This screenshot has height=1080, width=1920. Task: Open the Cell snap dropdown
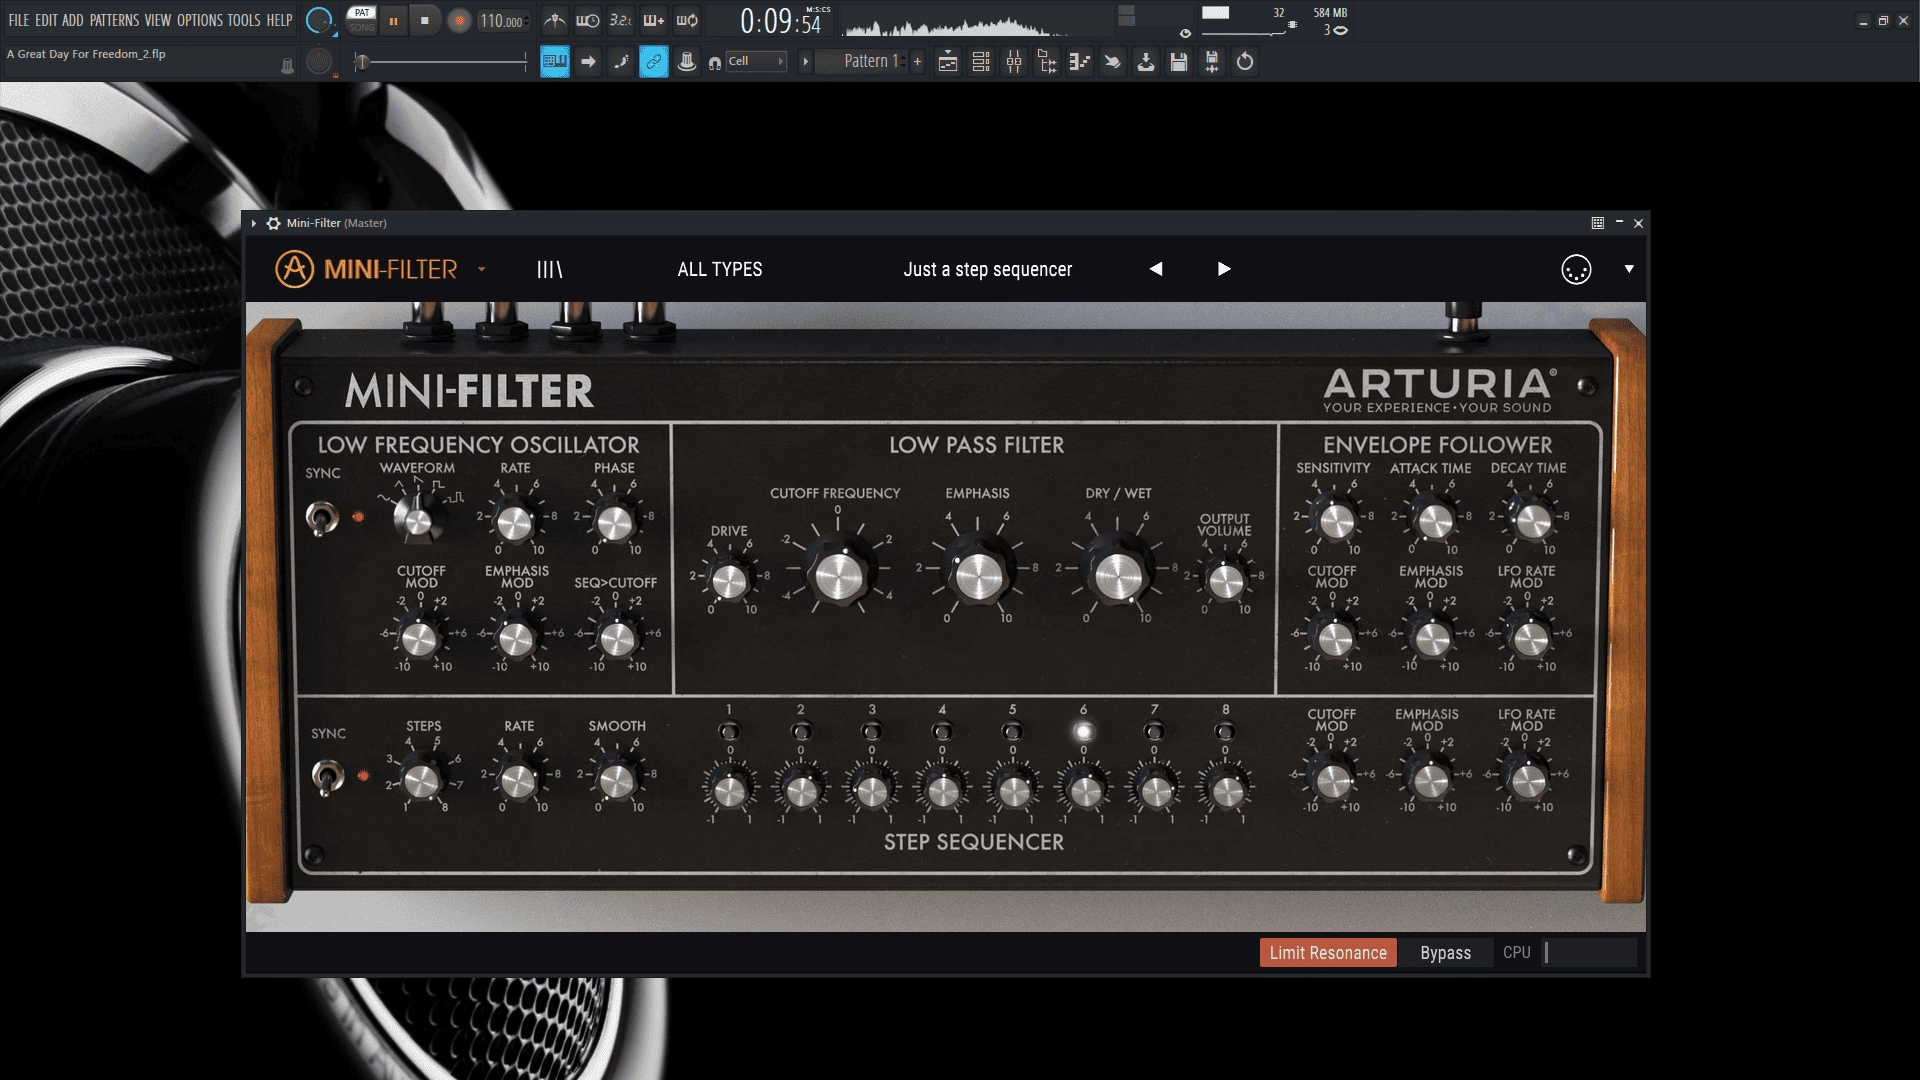click(756, 62)
